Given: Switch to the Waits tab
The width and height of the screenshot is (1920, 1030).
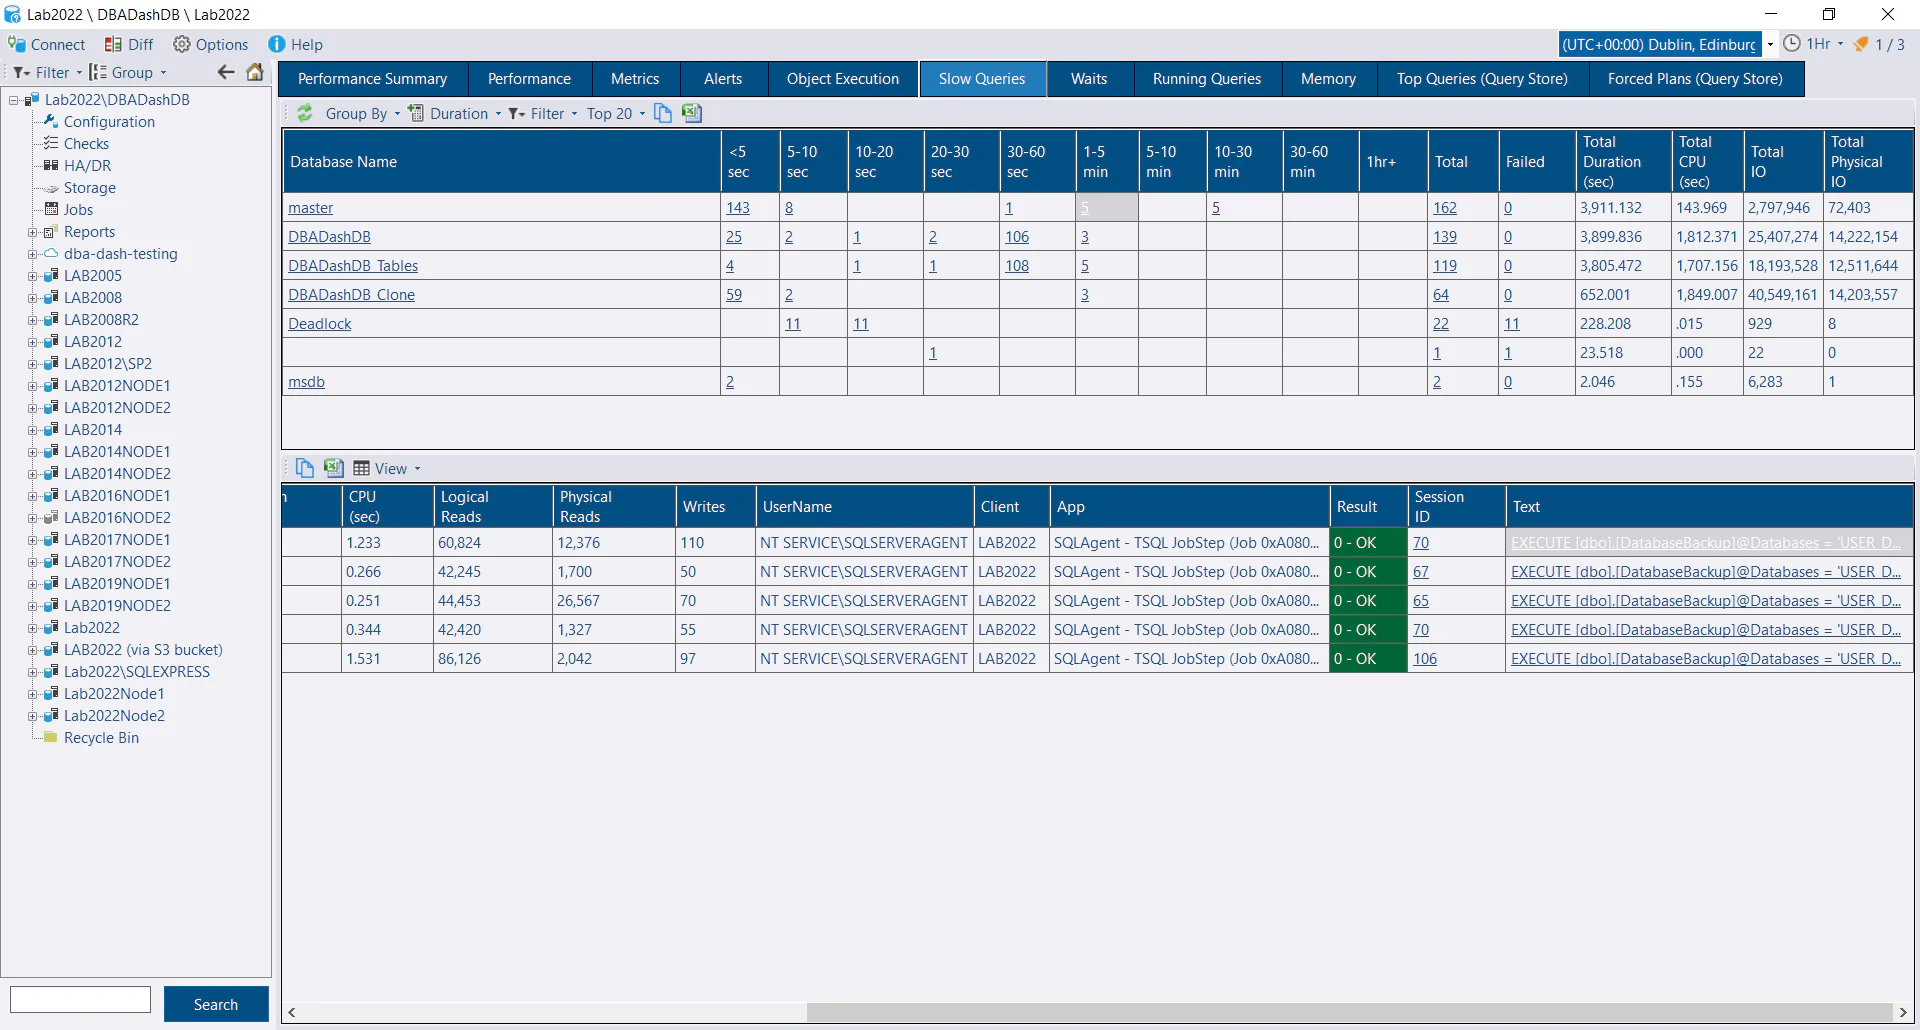Looking at the screenshot, I should 1088,79.
